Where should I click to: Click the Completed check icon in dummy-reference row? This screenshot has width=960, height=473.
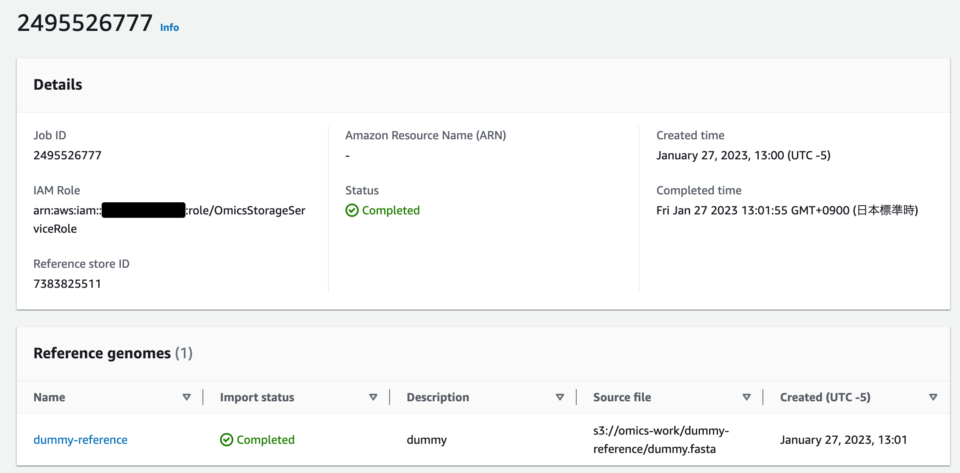[x=227, y=440]
